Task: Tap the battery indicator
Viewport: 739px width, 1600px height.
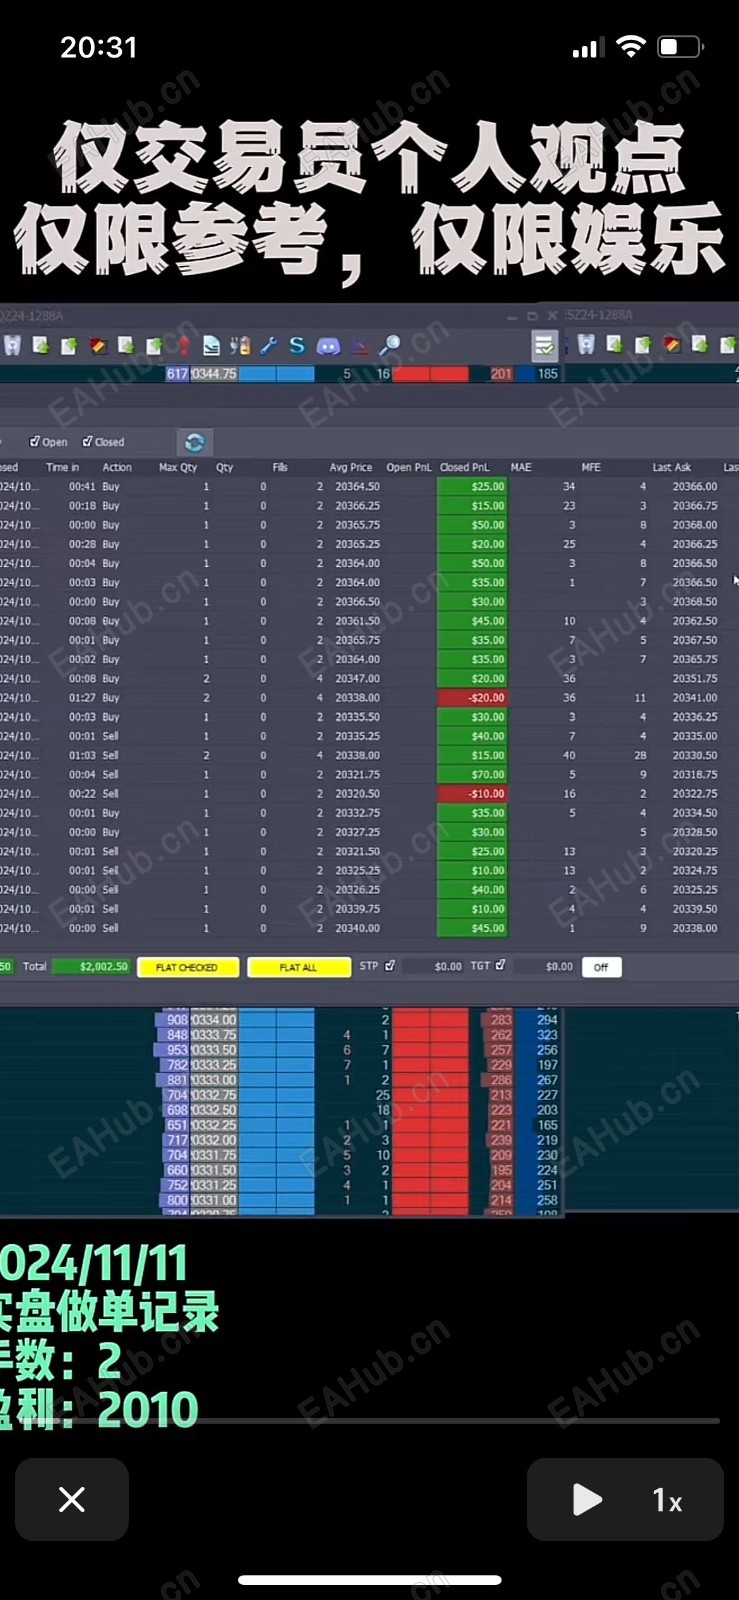Action: click(680, 47)
